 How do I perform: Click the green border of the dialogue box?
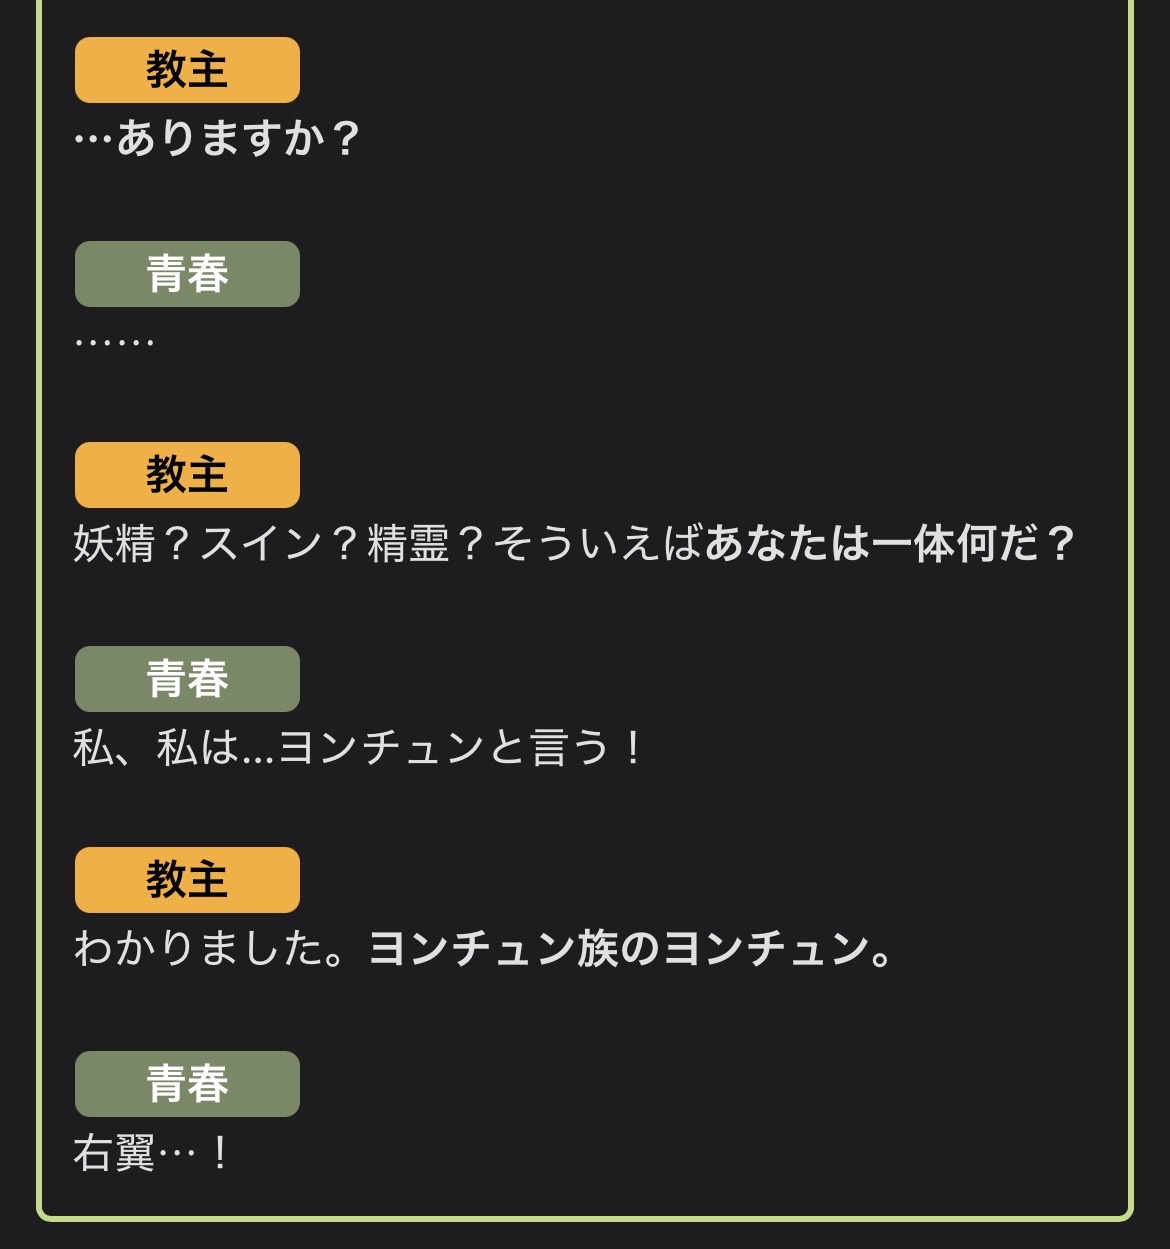click(x=1131, y=600)
